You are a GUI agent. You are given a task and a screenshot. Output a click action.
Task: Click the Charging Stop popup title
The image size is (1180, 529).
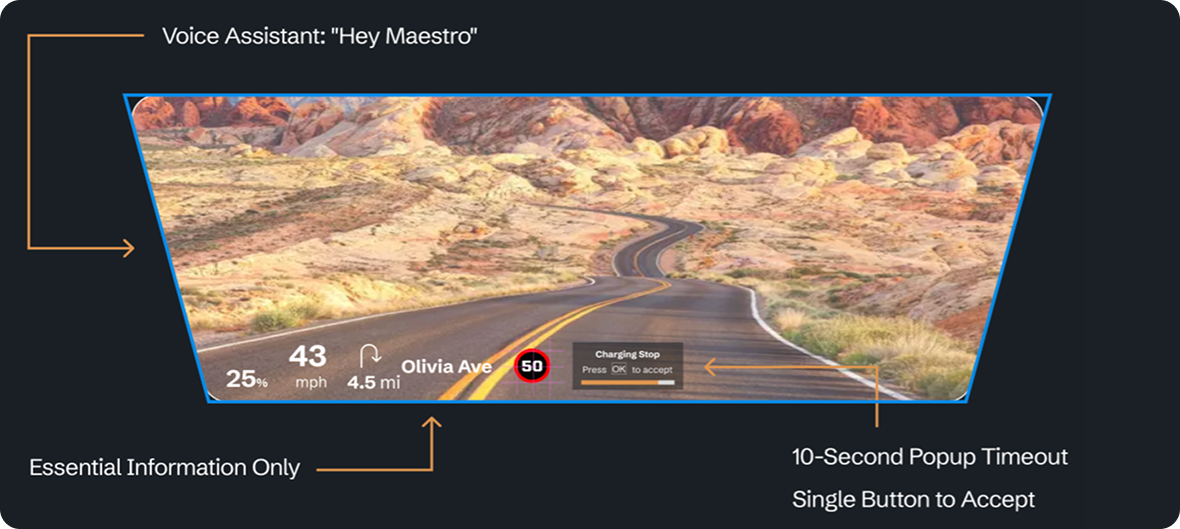(x=627, y=354)
